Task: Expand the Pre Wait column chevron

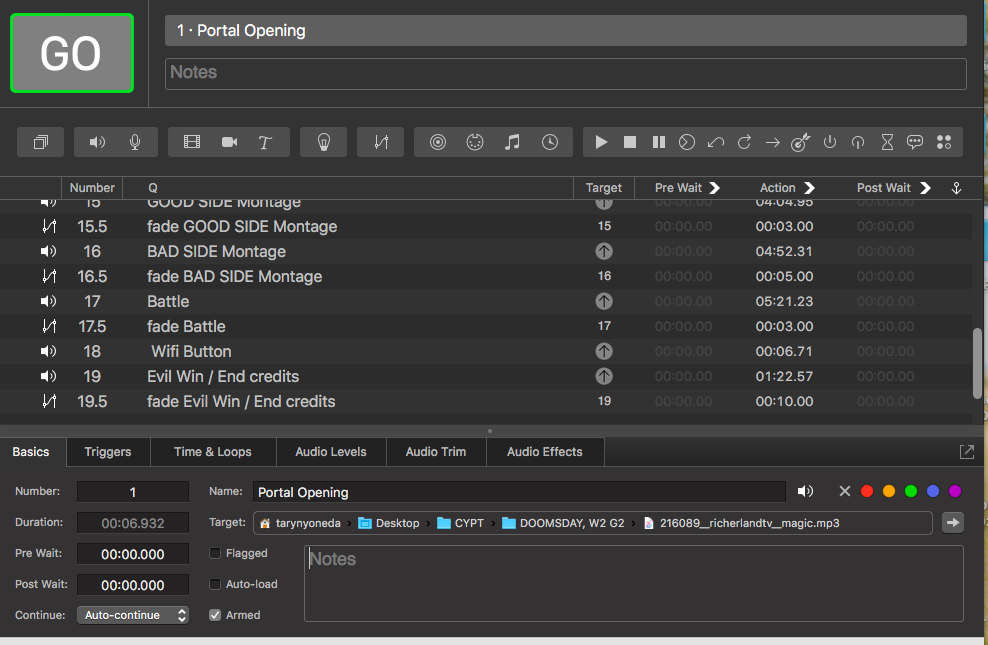Action: (715, 188)
